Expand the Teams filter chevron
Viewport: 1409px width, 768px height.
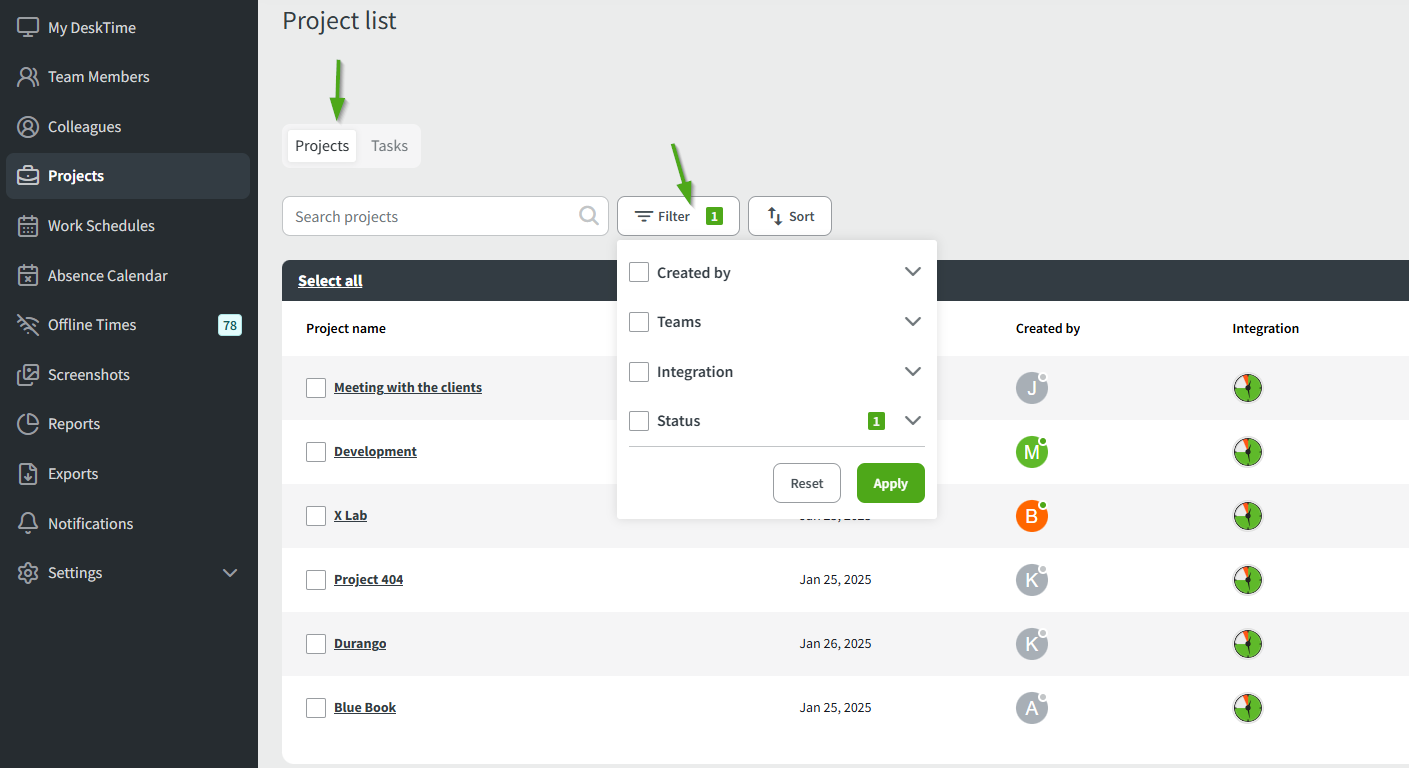point(912,322)
